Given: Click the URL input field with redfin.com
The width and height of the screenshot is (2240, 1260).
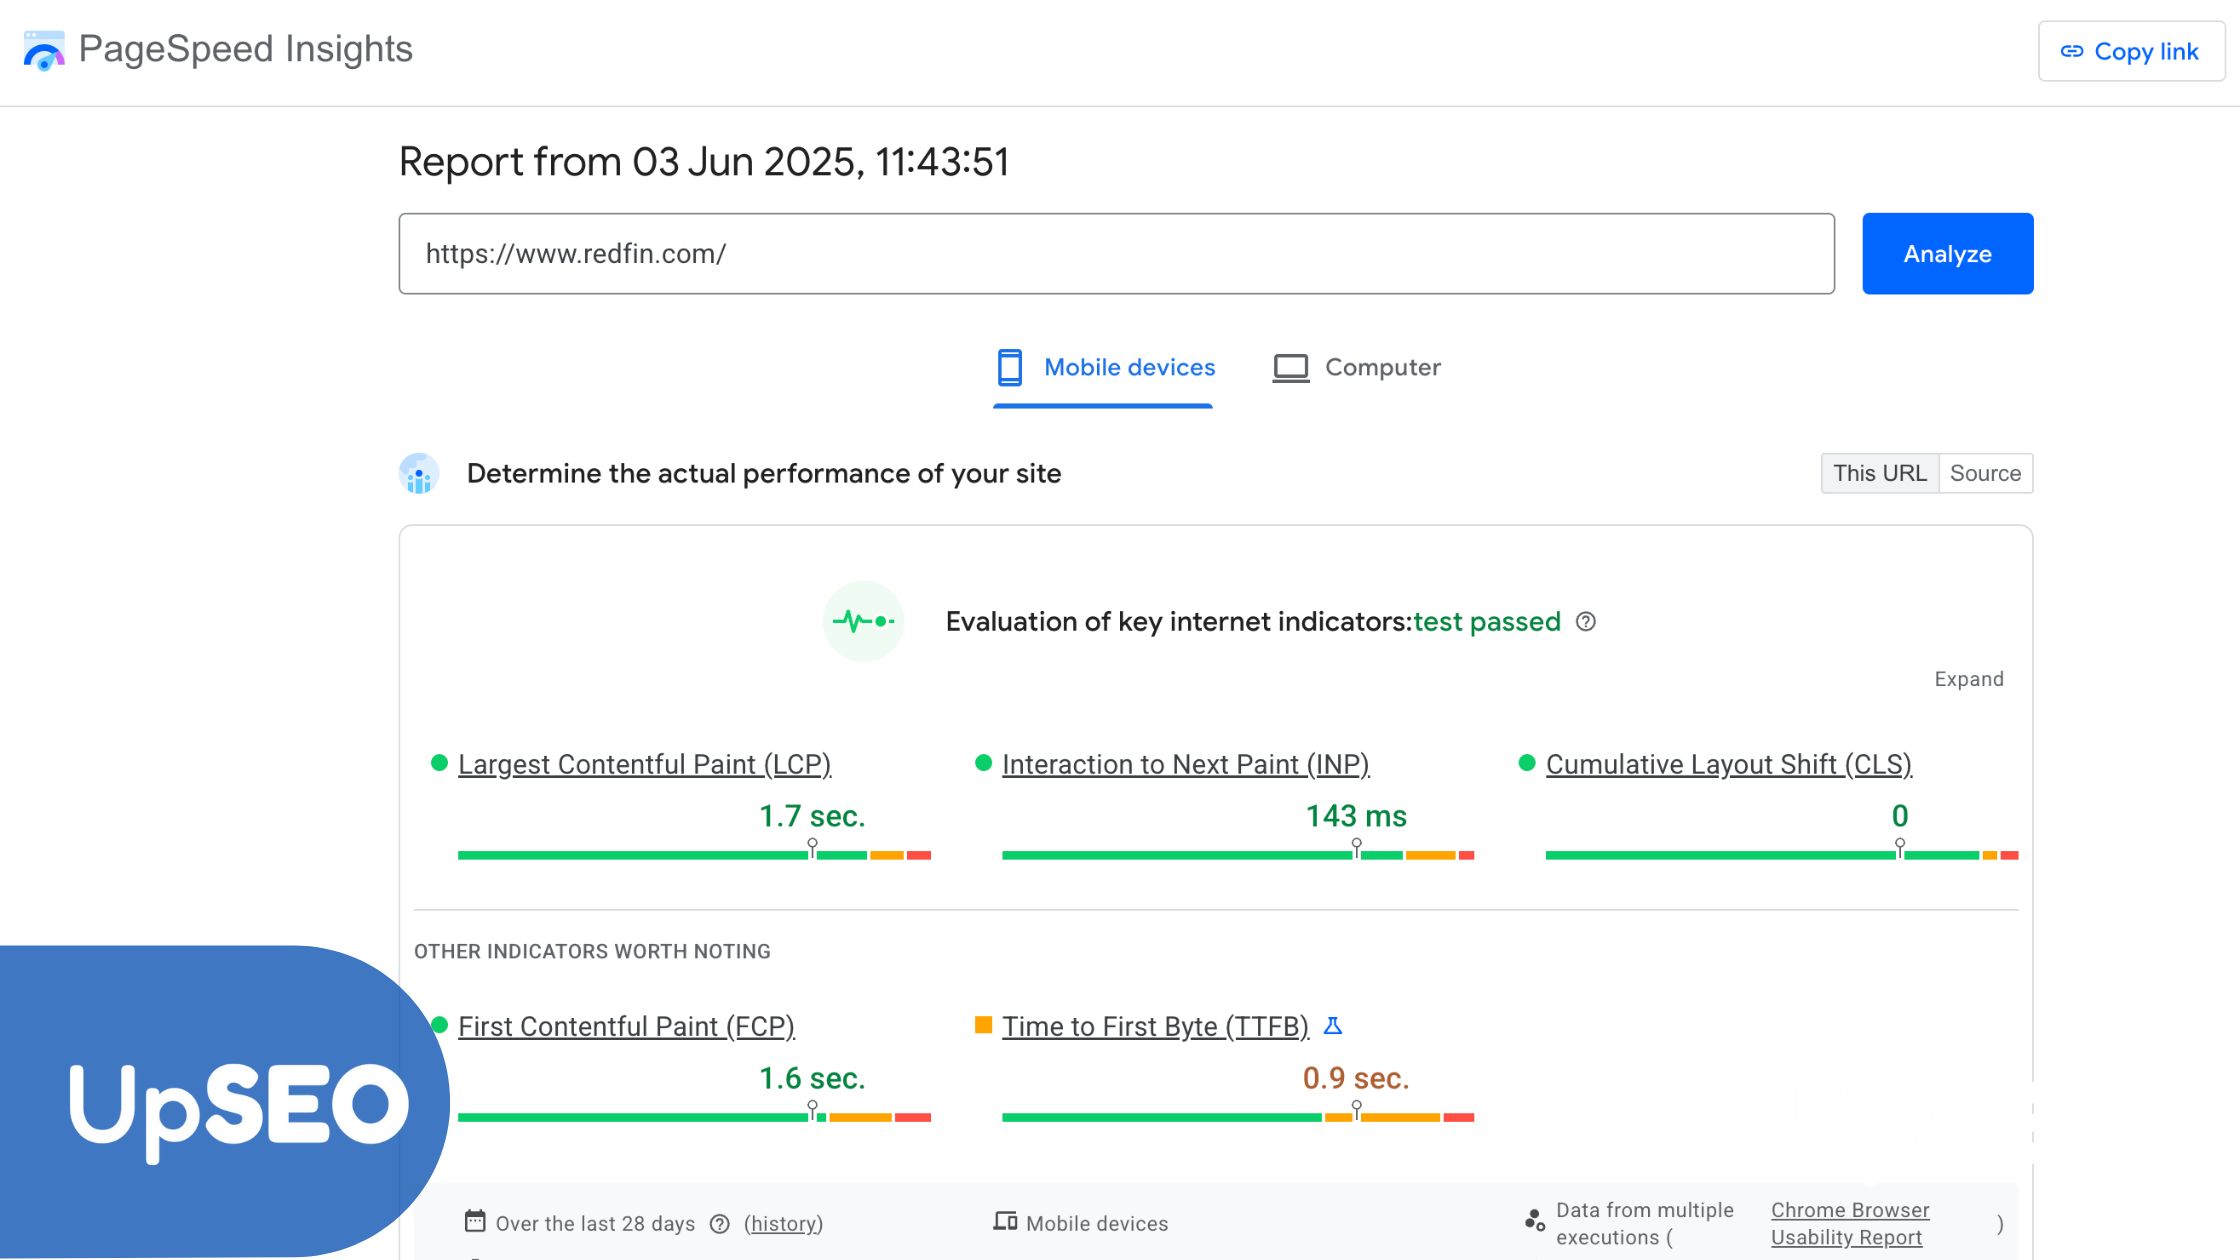Looking at the screenshot, I should (1117, 254).
